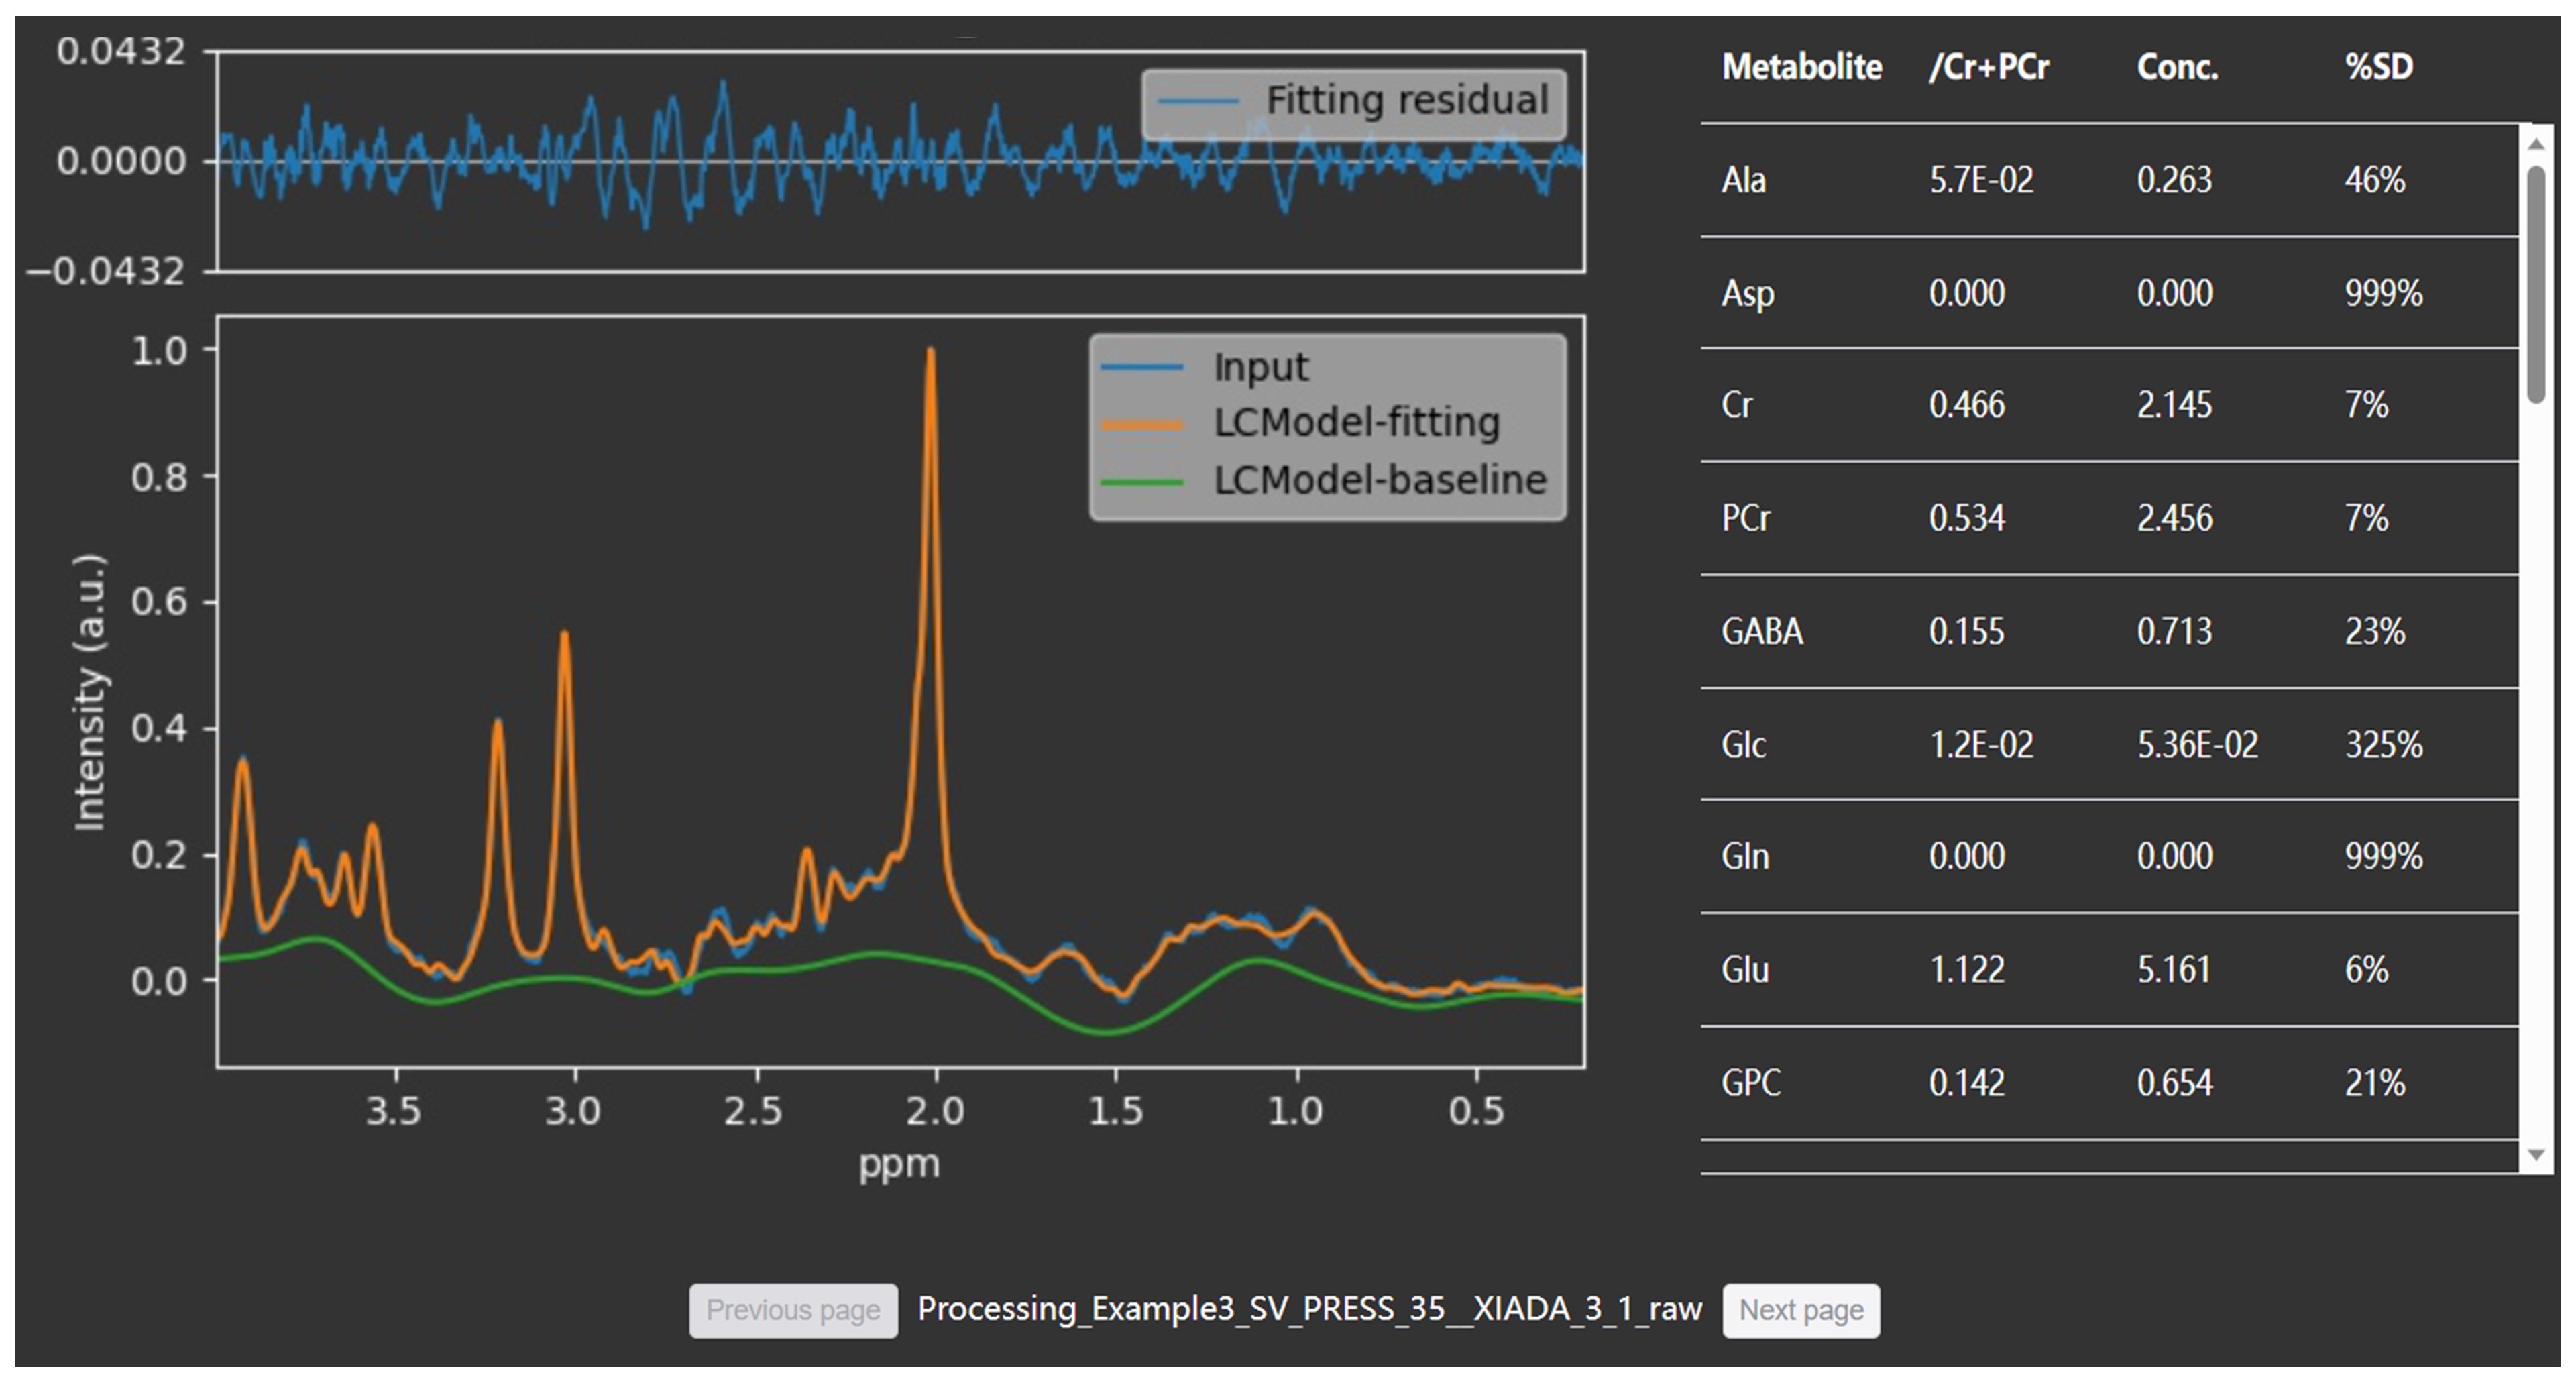Click the metabolite table scrollbar thumb
Image resolution: width=2576 pixels, height=1387 pixels.
click(x=2536, y=285)
